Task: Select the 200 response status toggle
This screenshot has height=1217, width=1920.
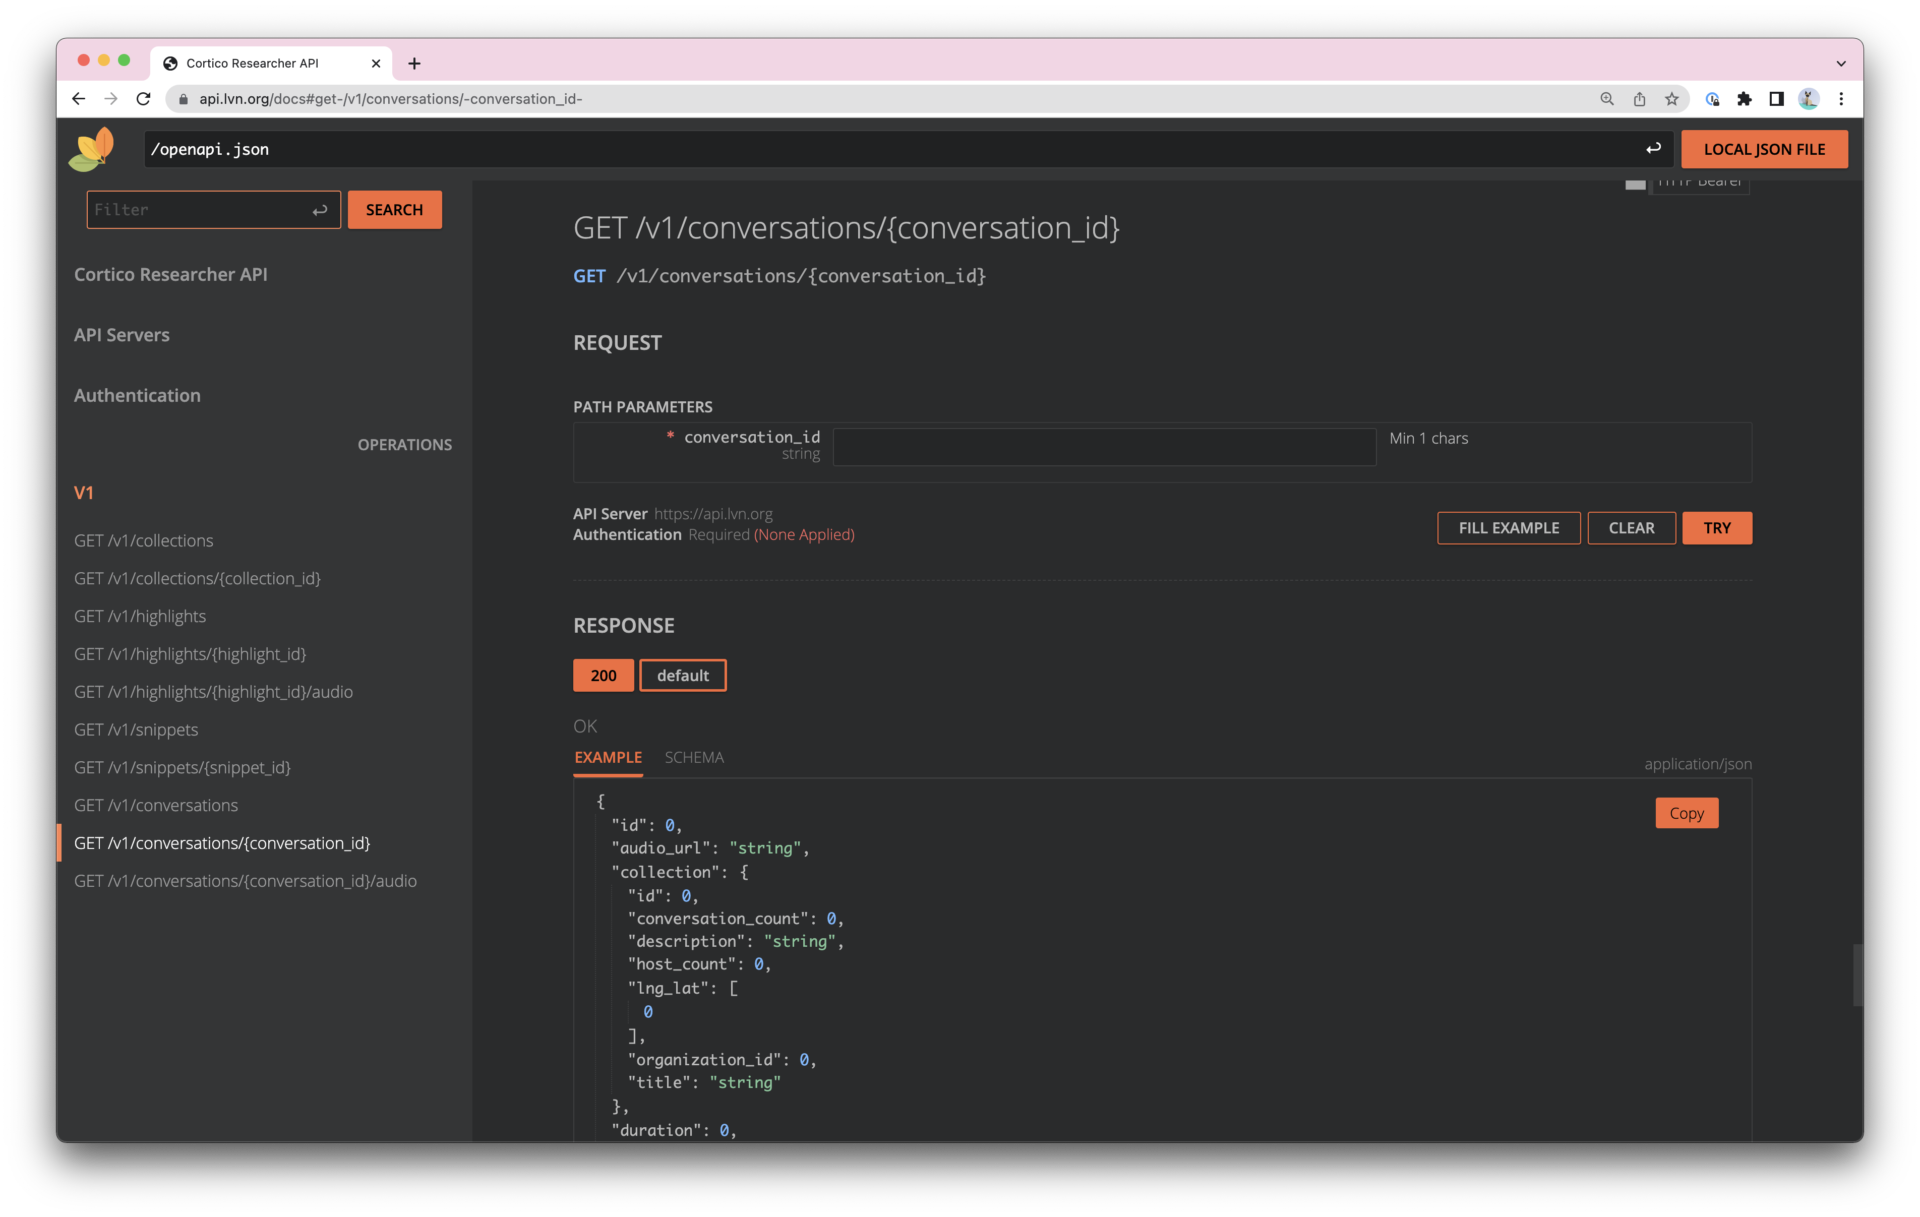Action: pyautogui.click(x=602, y=675)
